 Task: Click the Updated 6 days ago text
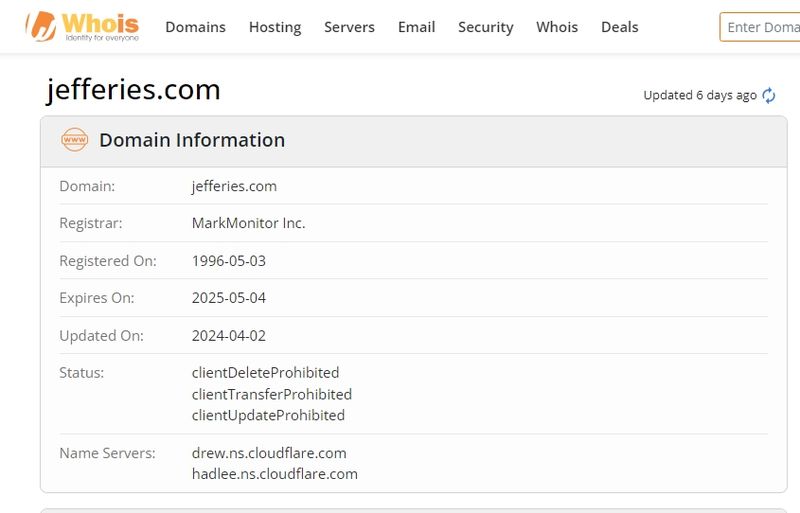(x=699, y=95)
